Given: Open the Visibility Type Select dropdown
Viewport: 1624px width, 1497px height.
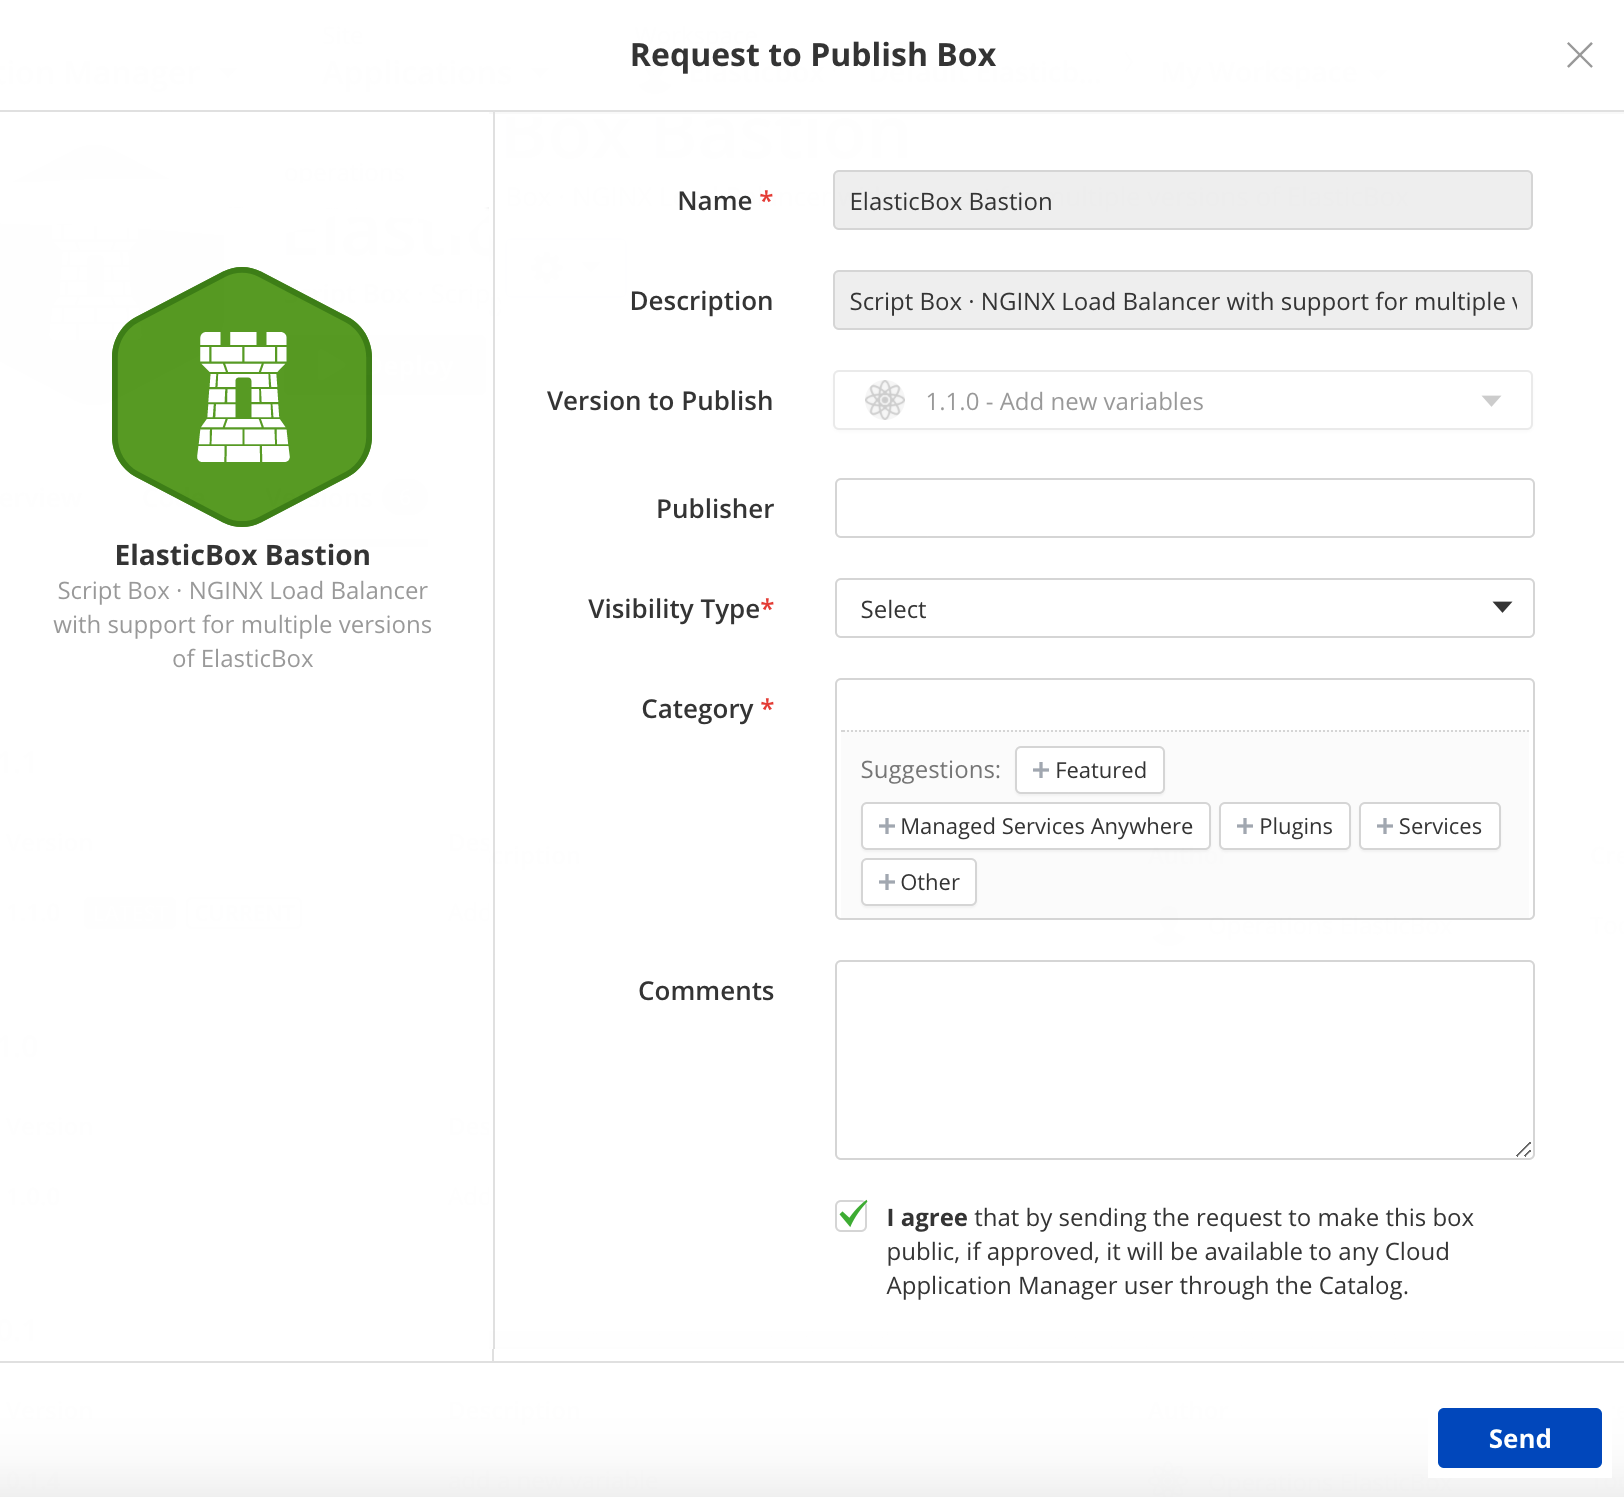Looking at the screenshot, I should coord(1185,608).
